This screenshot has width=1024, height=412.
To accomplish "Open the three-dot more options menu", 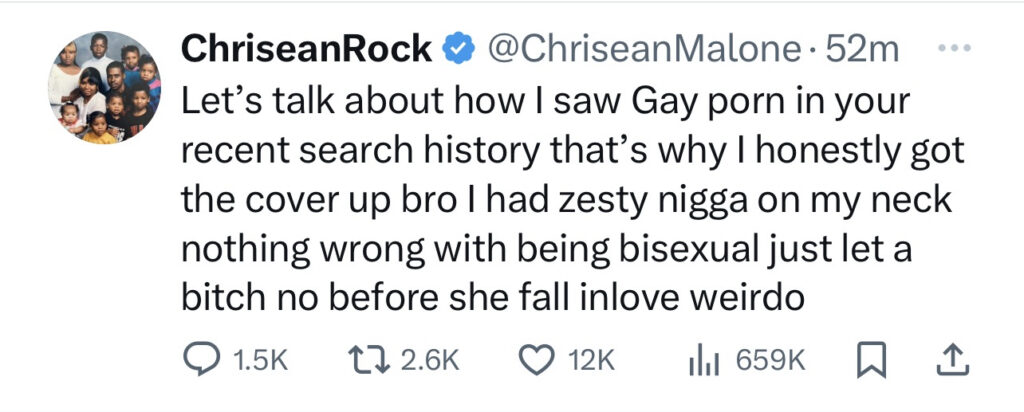I will pyautogui.click(x=954, y=48).
